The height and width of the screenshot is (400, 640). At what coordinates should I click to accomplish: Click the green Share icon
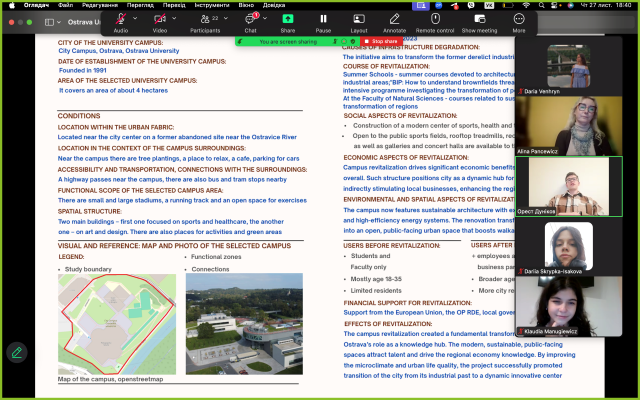(288, 19)
